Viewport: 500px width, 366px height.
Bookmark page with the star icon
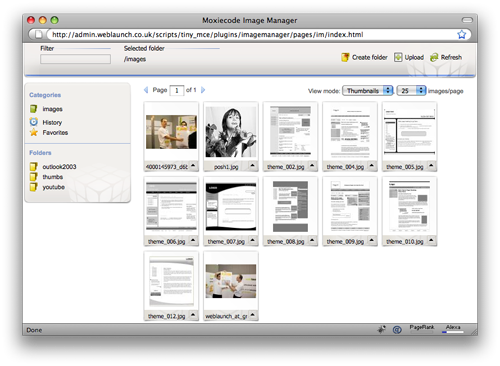[x=461, y=34]
